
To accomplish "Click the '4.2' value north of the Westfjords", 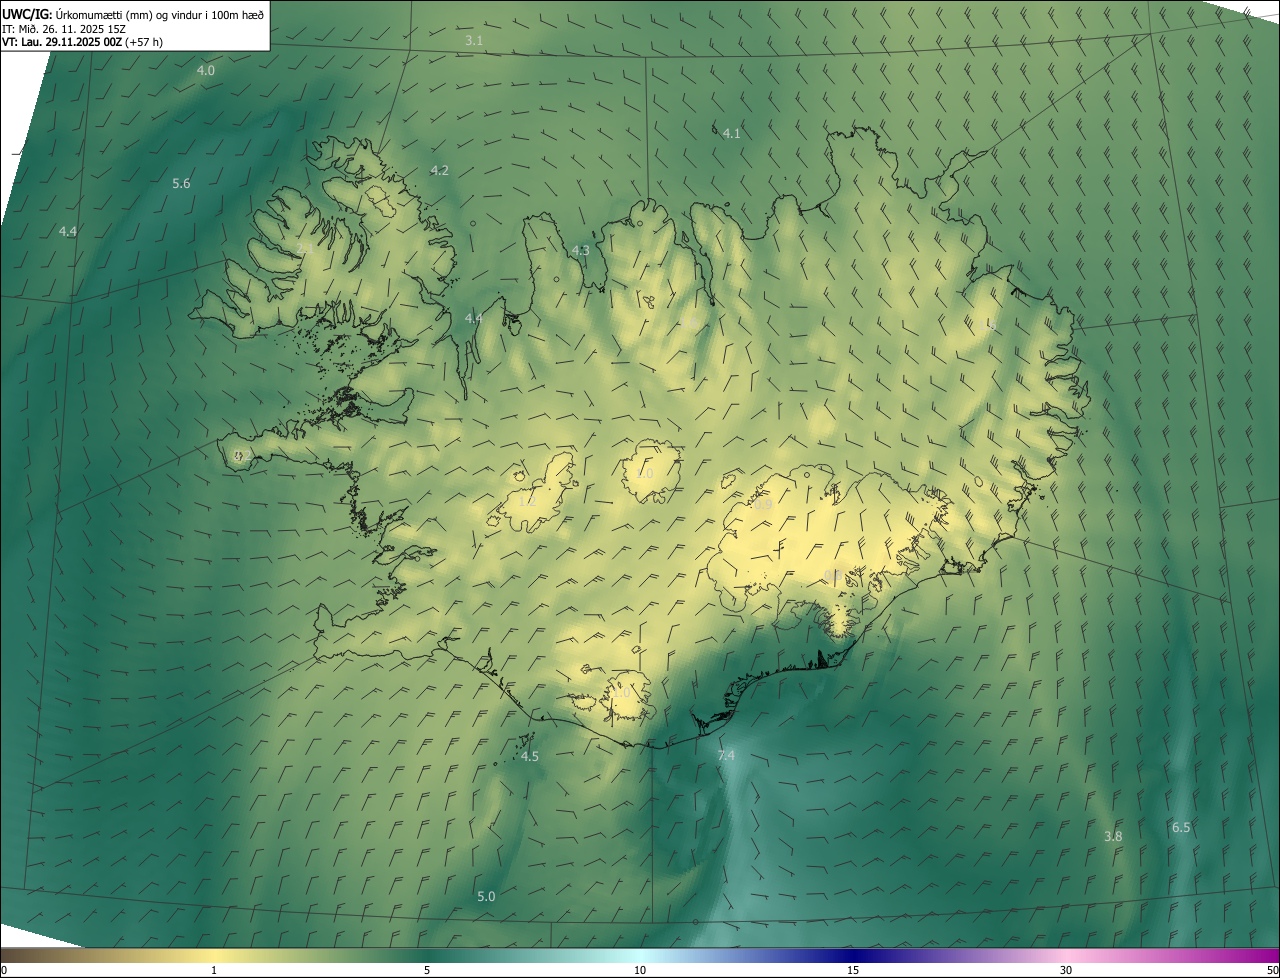I will tap(439, 171).
